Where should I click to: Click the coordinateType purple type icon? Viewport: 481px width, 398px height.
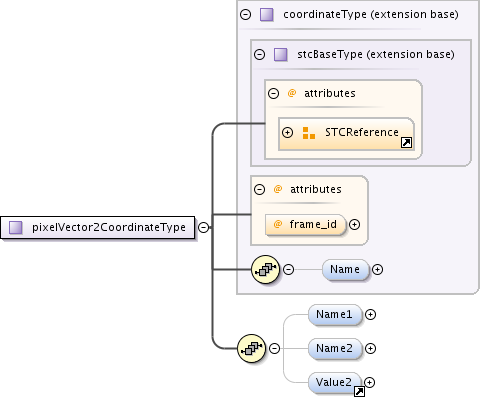(x=267, y=15)
